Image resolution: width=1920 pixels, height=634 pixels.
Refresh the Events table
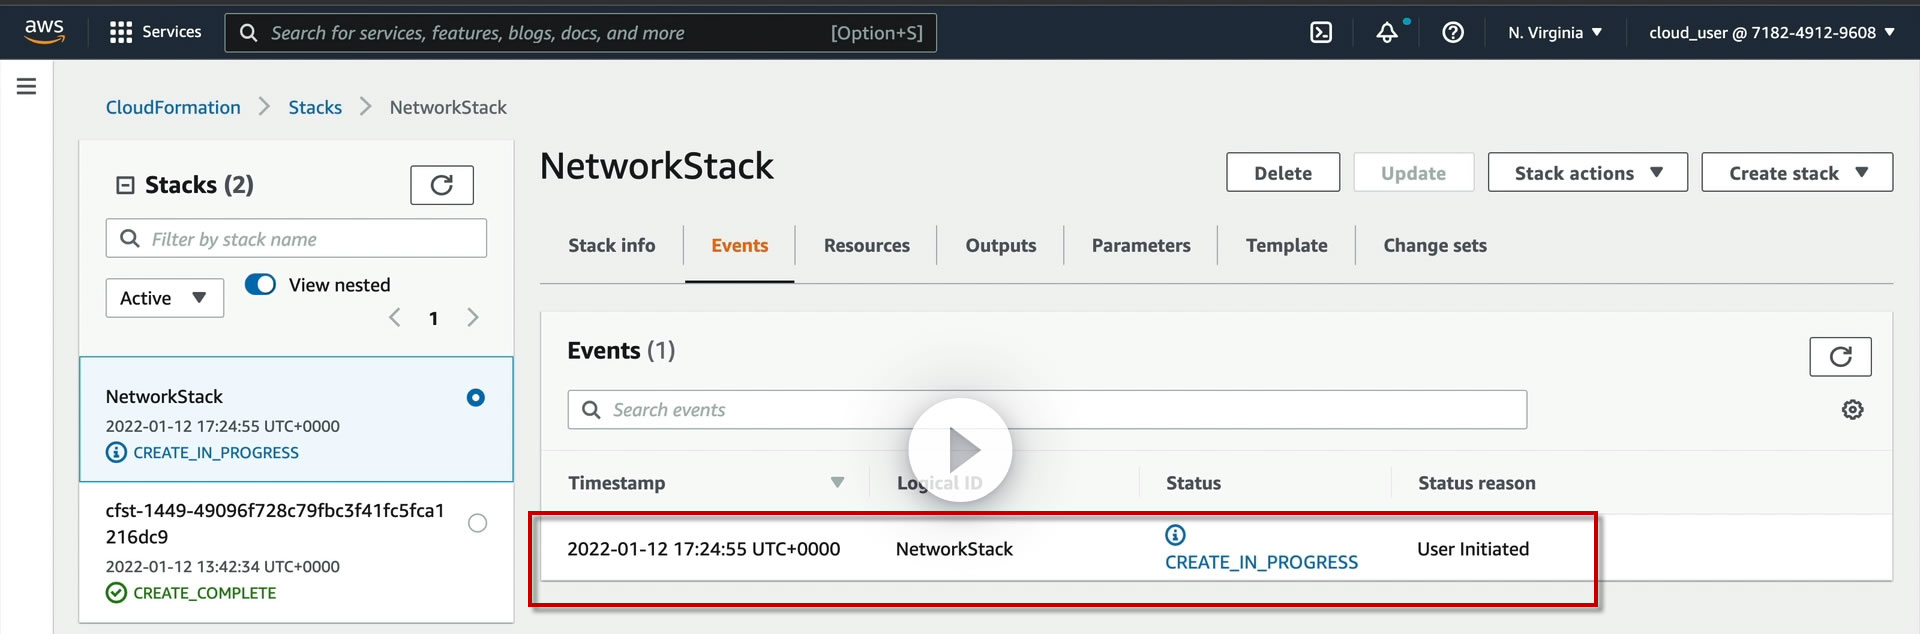coord(1840,357)
